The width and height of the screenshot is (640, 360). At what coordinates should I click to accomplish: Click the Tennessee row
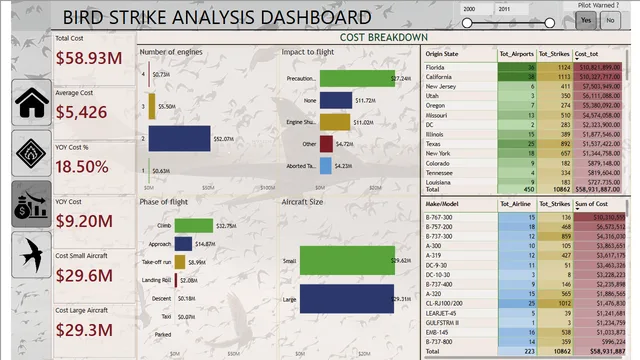(523, 173)
